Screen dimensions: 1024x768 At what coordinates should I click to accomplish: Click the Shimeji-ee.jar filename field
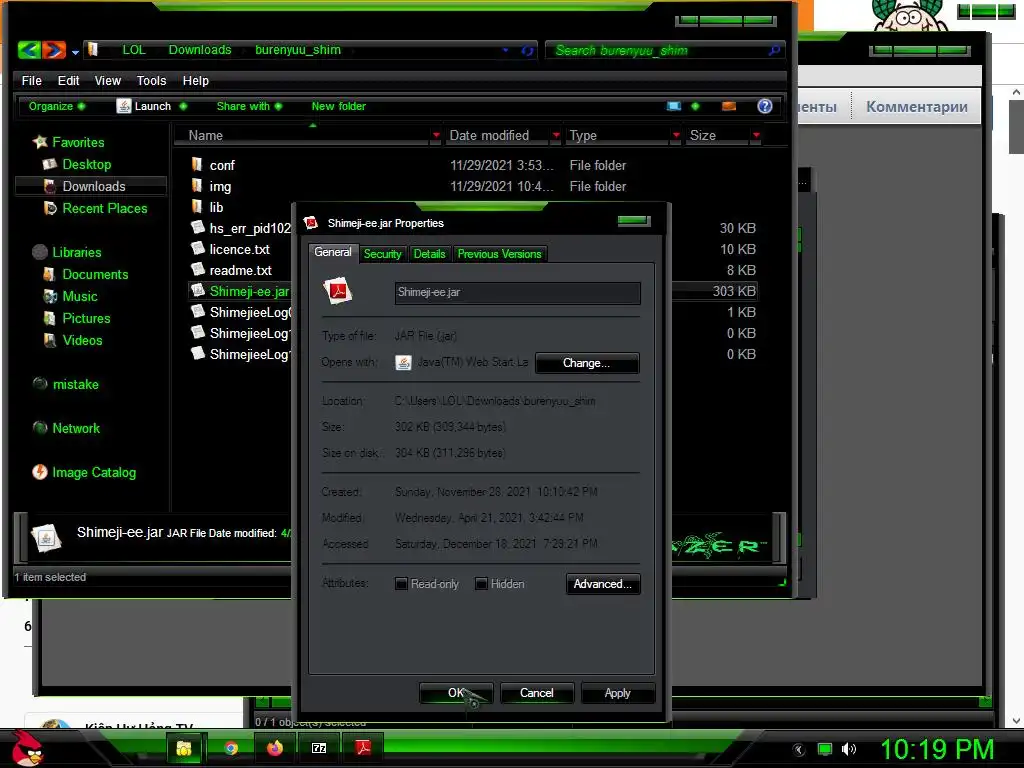(517, 293)
